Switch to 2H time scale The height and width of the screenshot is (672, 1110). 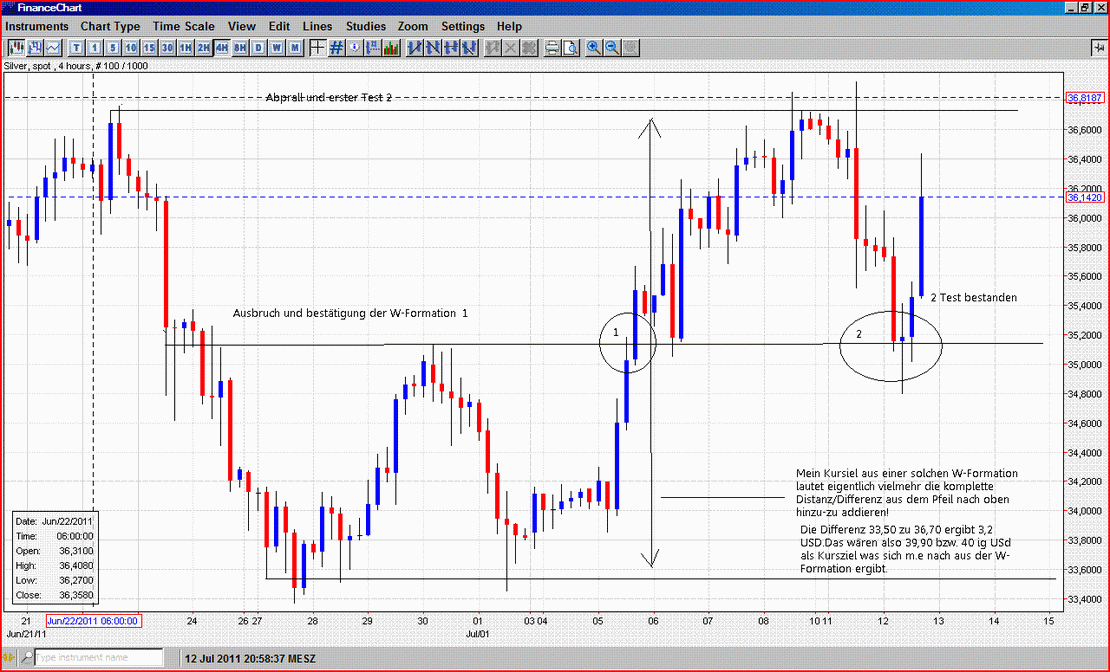(x=203, y=47)
